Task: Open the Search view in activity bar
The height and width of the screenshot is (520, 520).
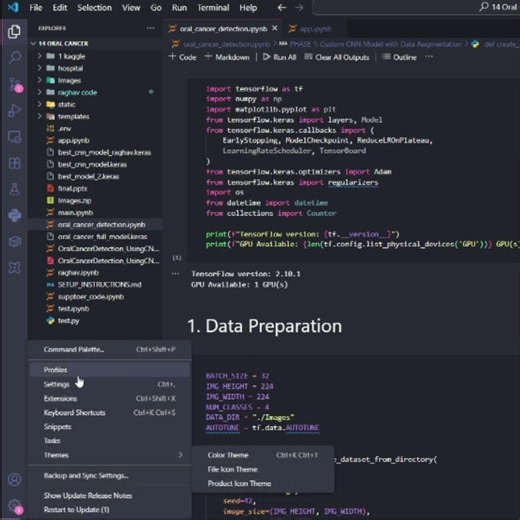Action: tap(14, 58)
